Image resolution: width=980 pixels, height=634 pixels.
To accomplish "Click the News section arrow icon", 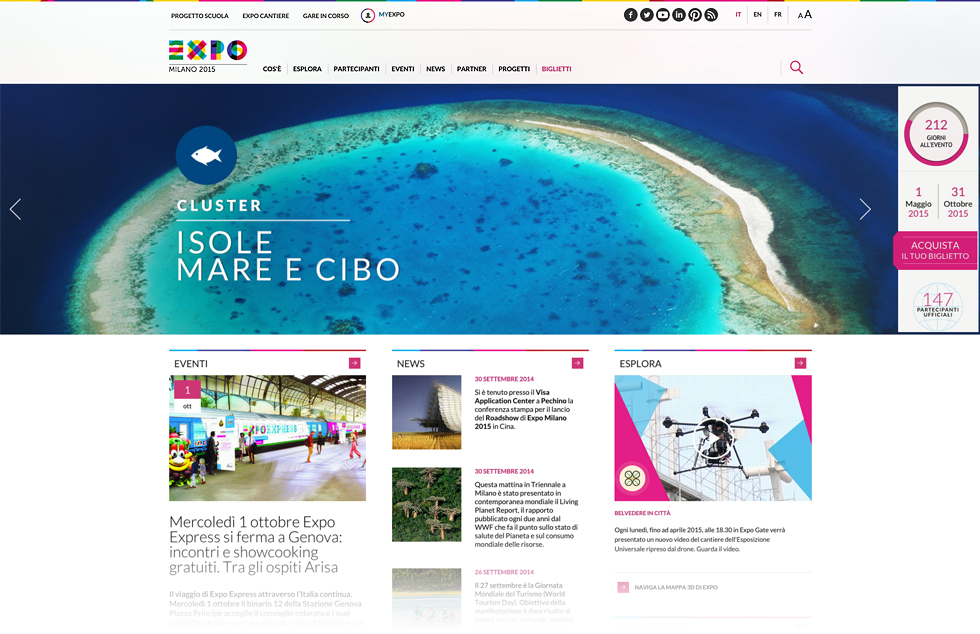I will [578, 363].
